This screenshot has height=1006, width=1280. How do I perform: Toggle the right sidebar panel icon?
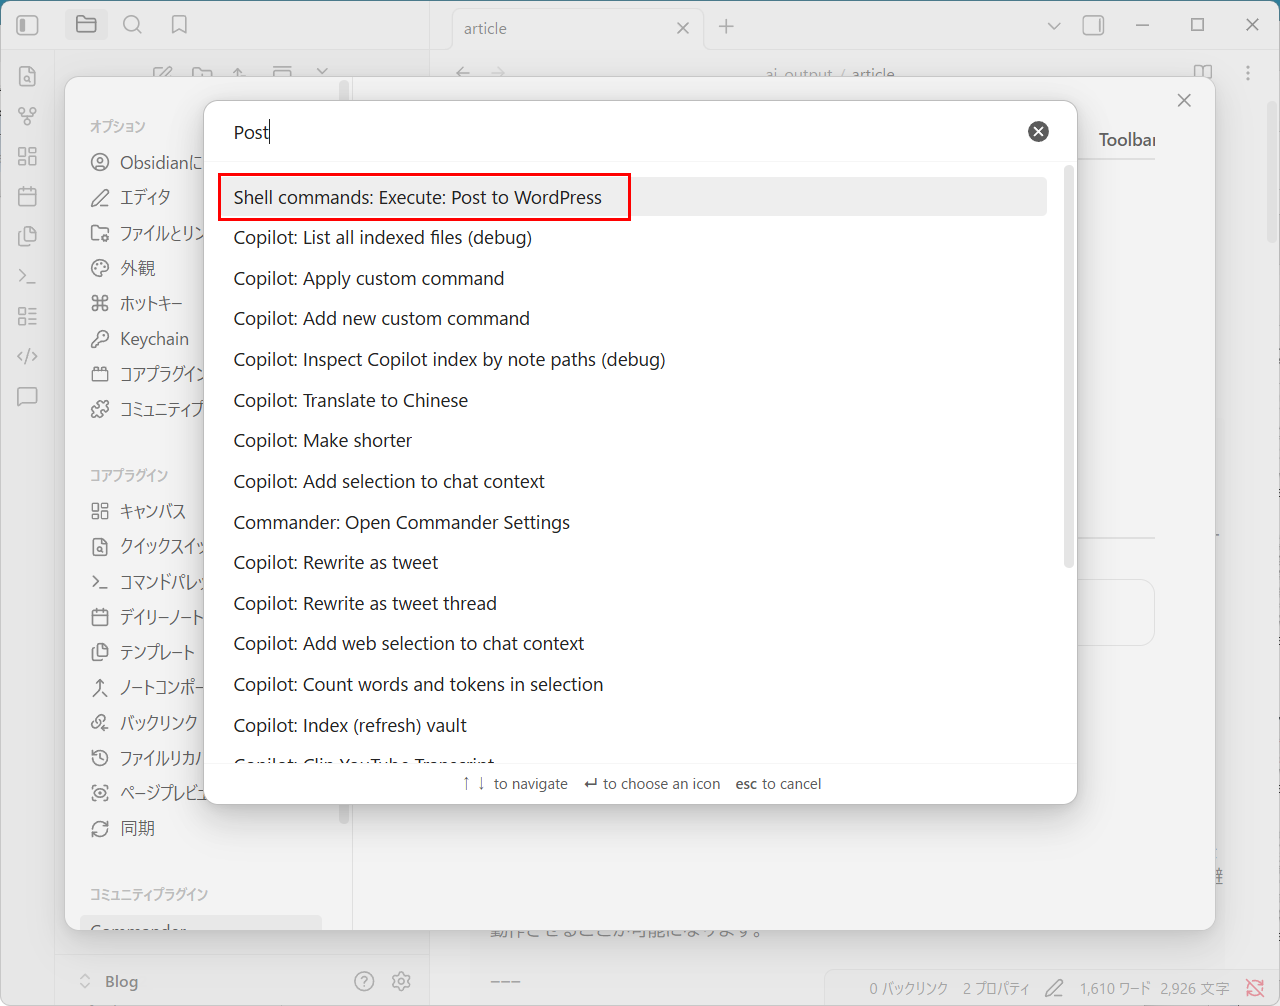[x=1093, y=25]
